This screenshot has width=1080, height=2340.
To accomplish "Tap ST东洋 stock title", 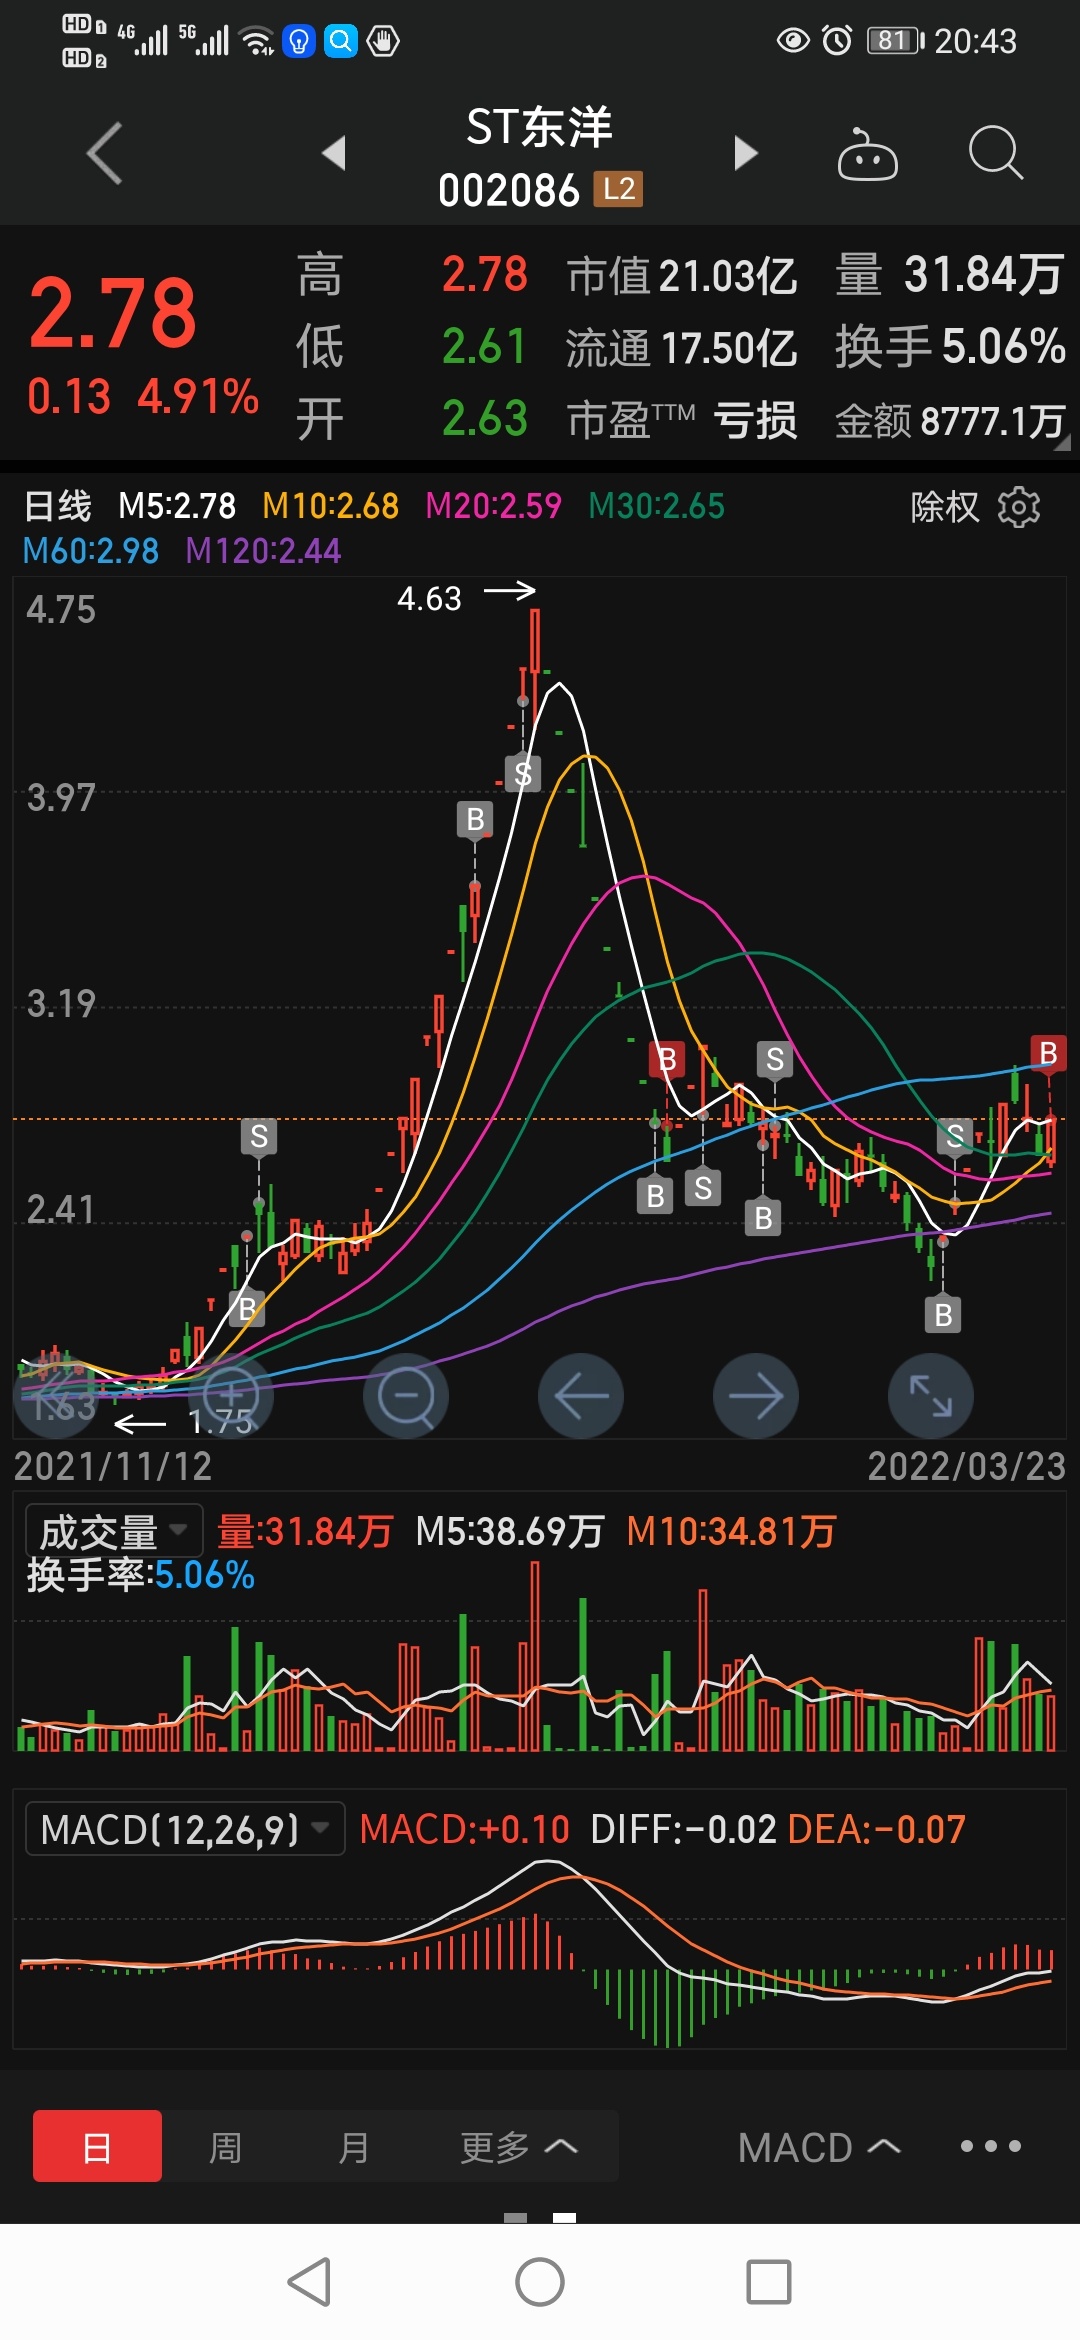I will tap(539, 128).
